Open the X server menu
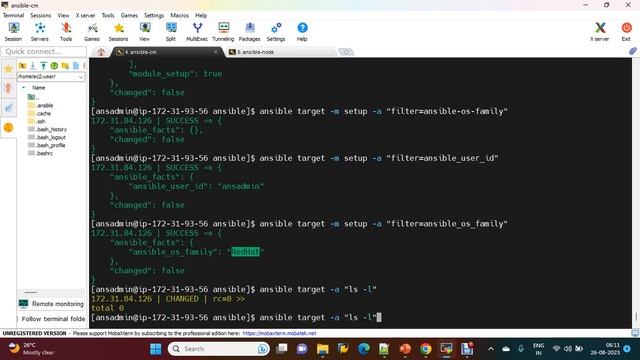The height and width of the screenshot is (360, 640). [x=85, y=16]
